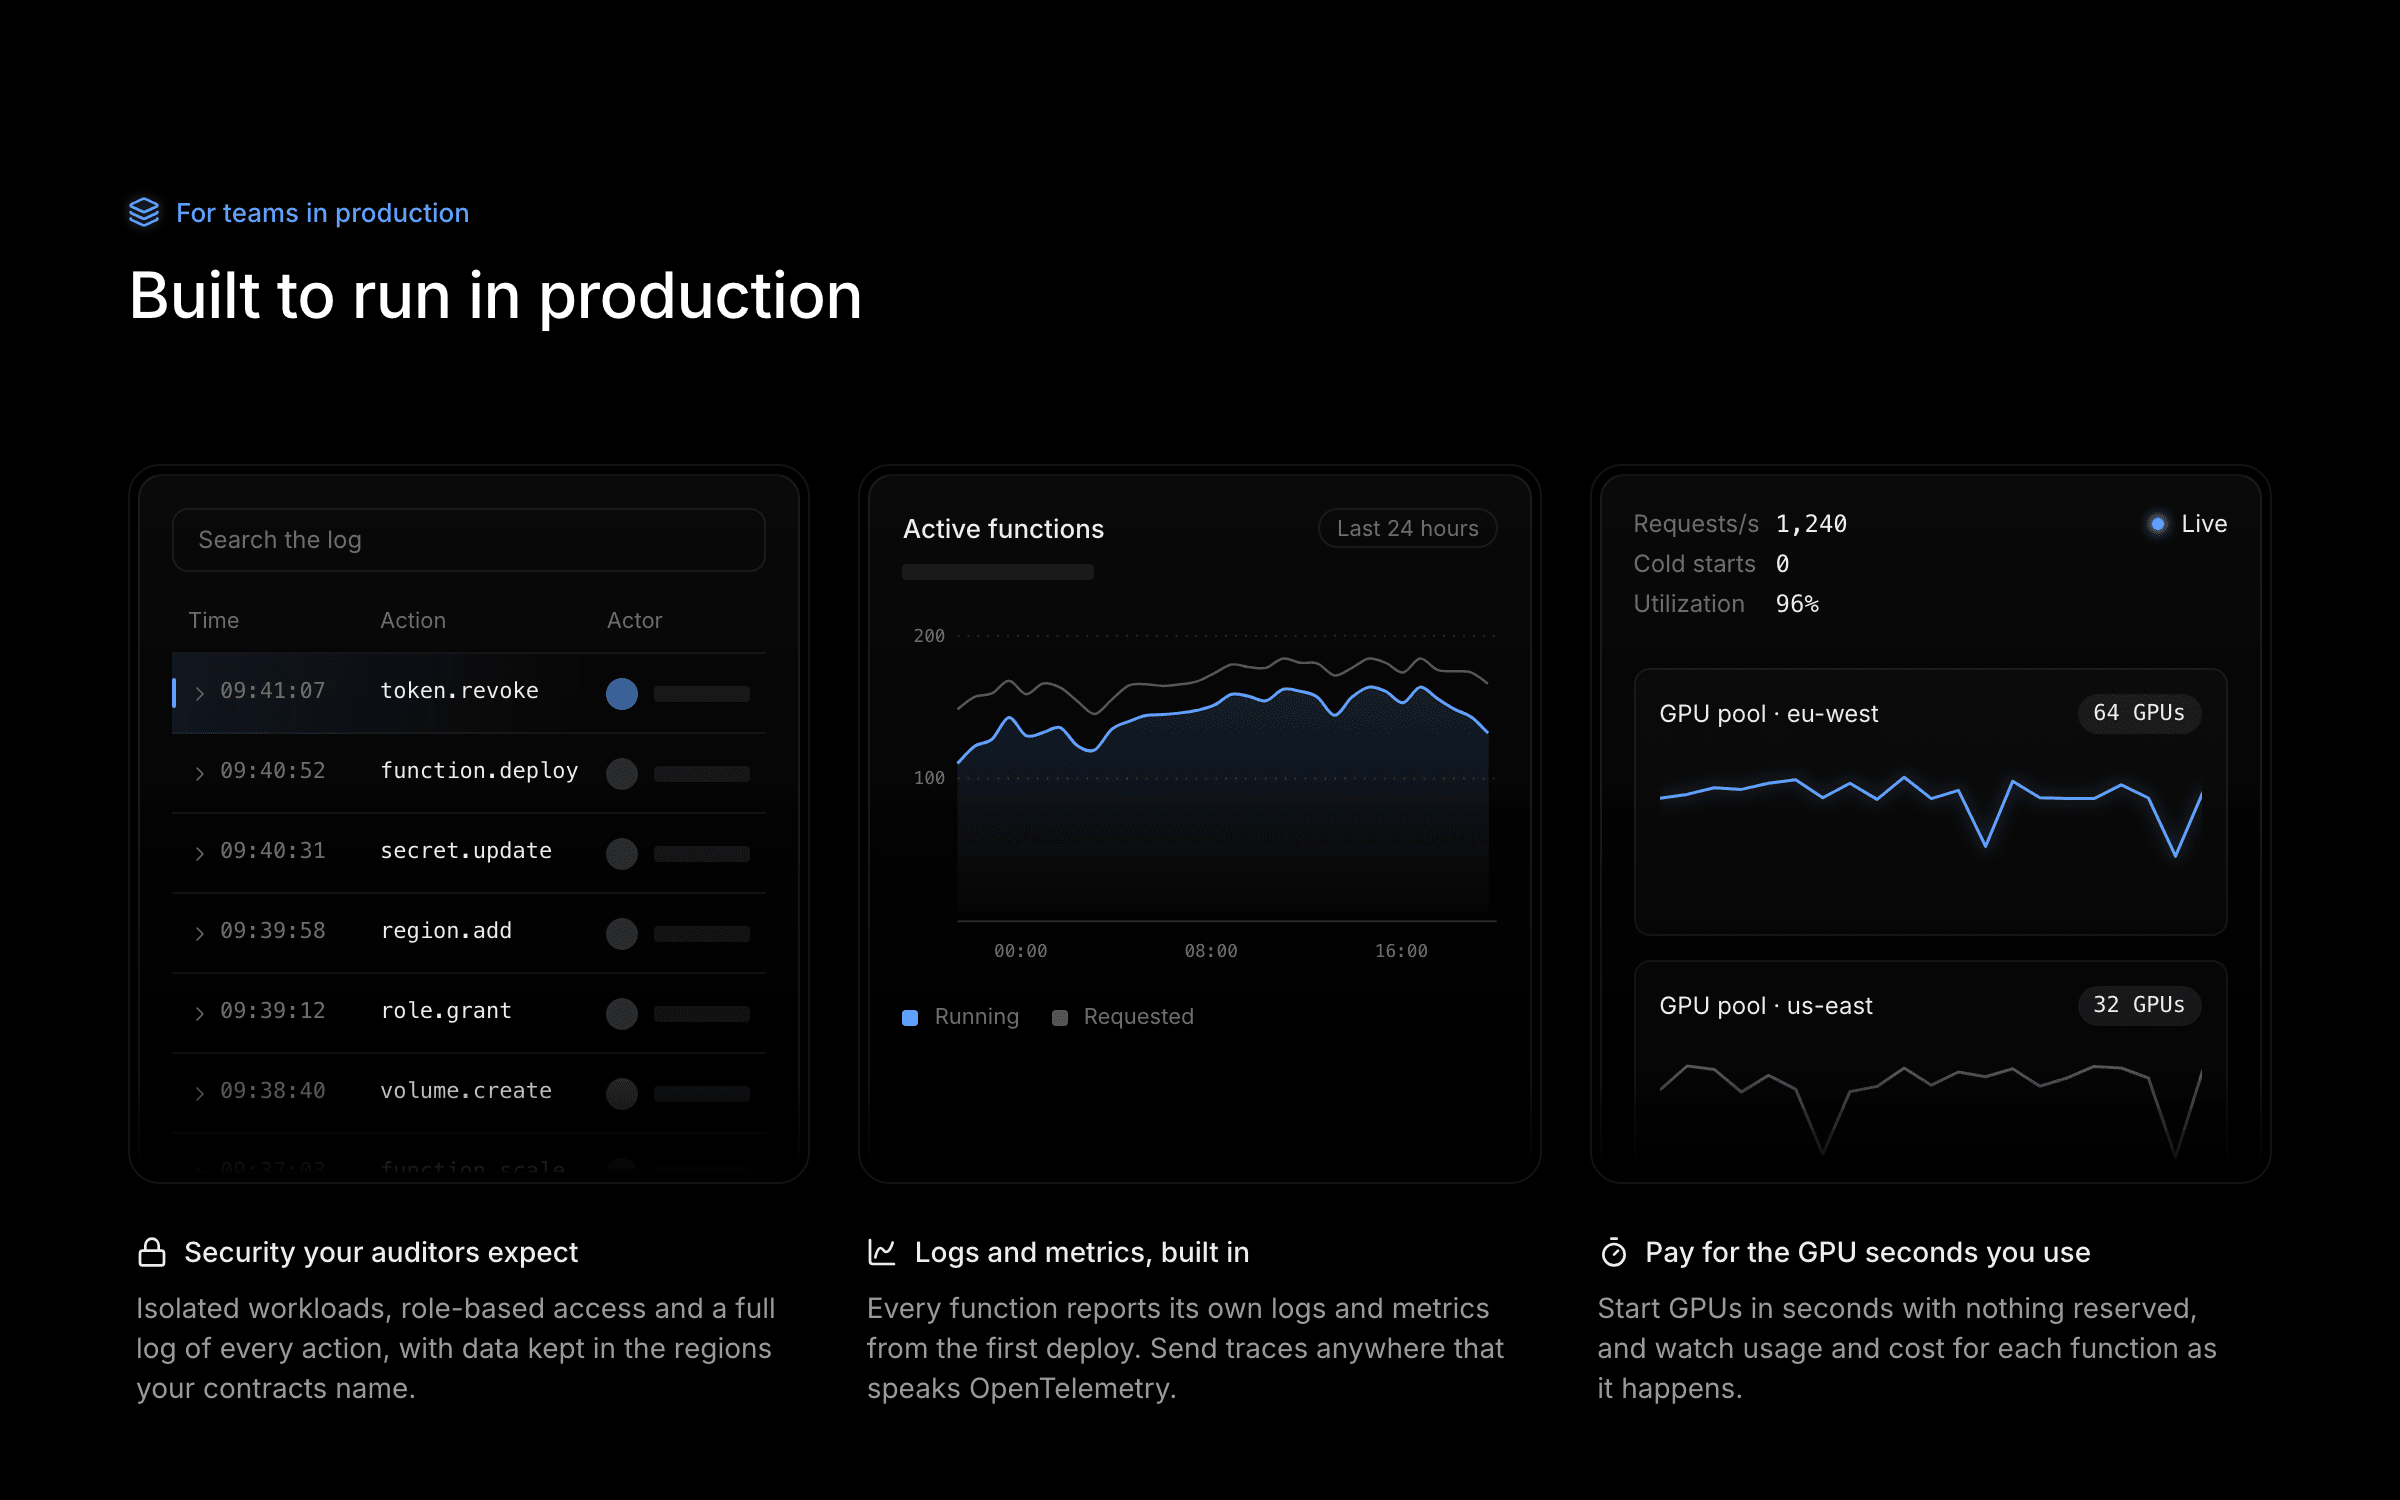Click the token.revoke action text

click(459, 691)
